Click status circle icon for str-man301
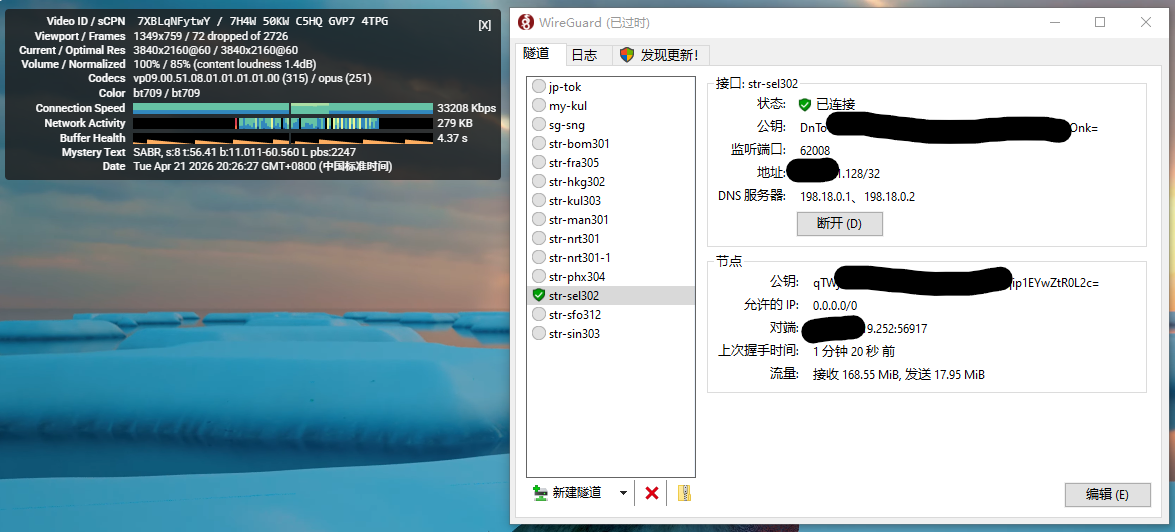1175x532 pixels. pos(538,220)
